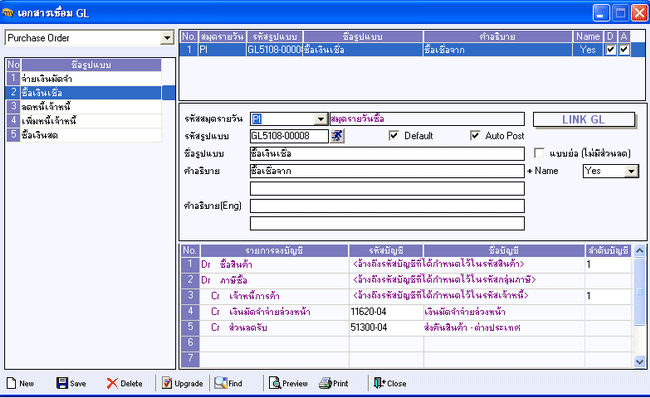Select ซื้อเงินสด in the template list
This screenshot has height=398, width=650.
coord(91,135)
